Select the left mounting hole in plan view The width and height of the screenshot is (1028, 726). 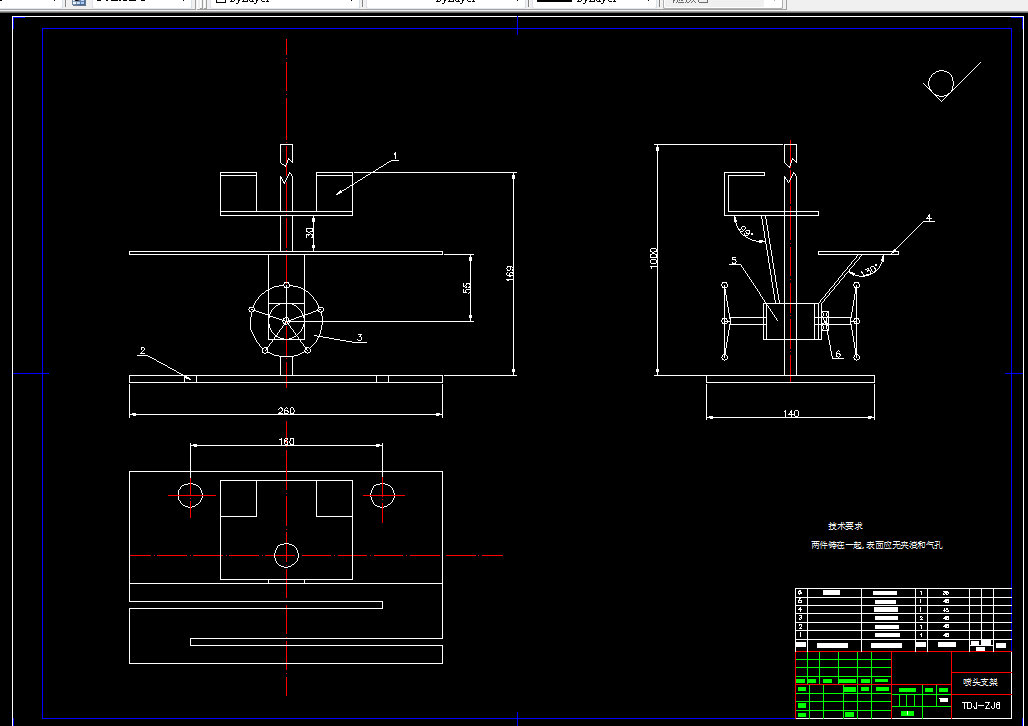[x=190, y=495]
